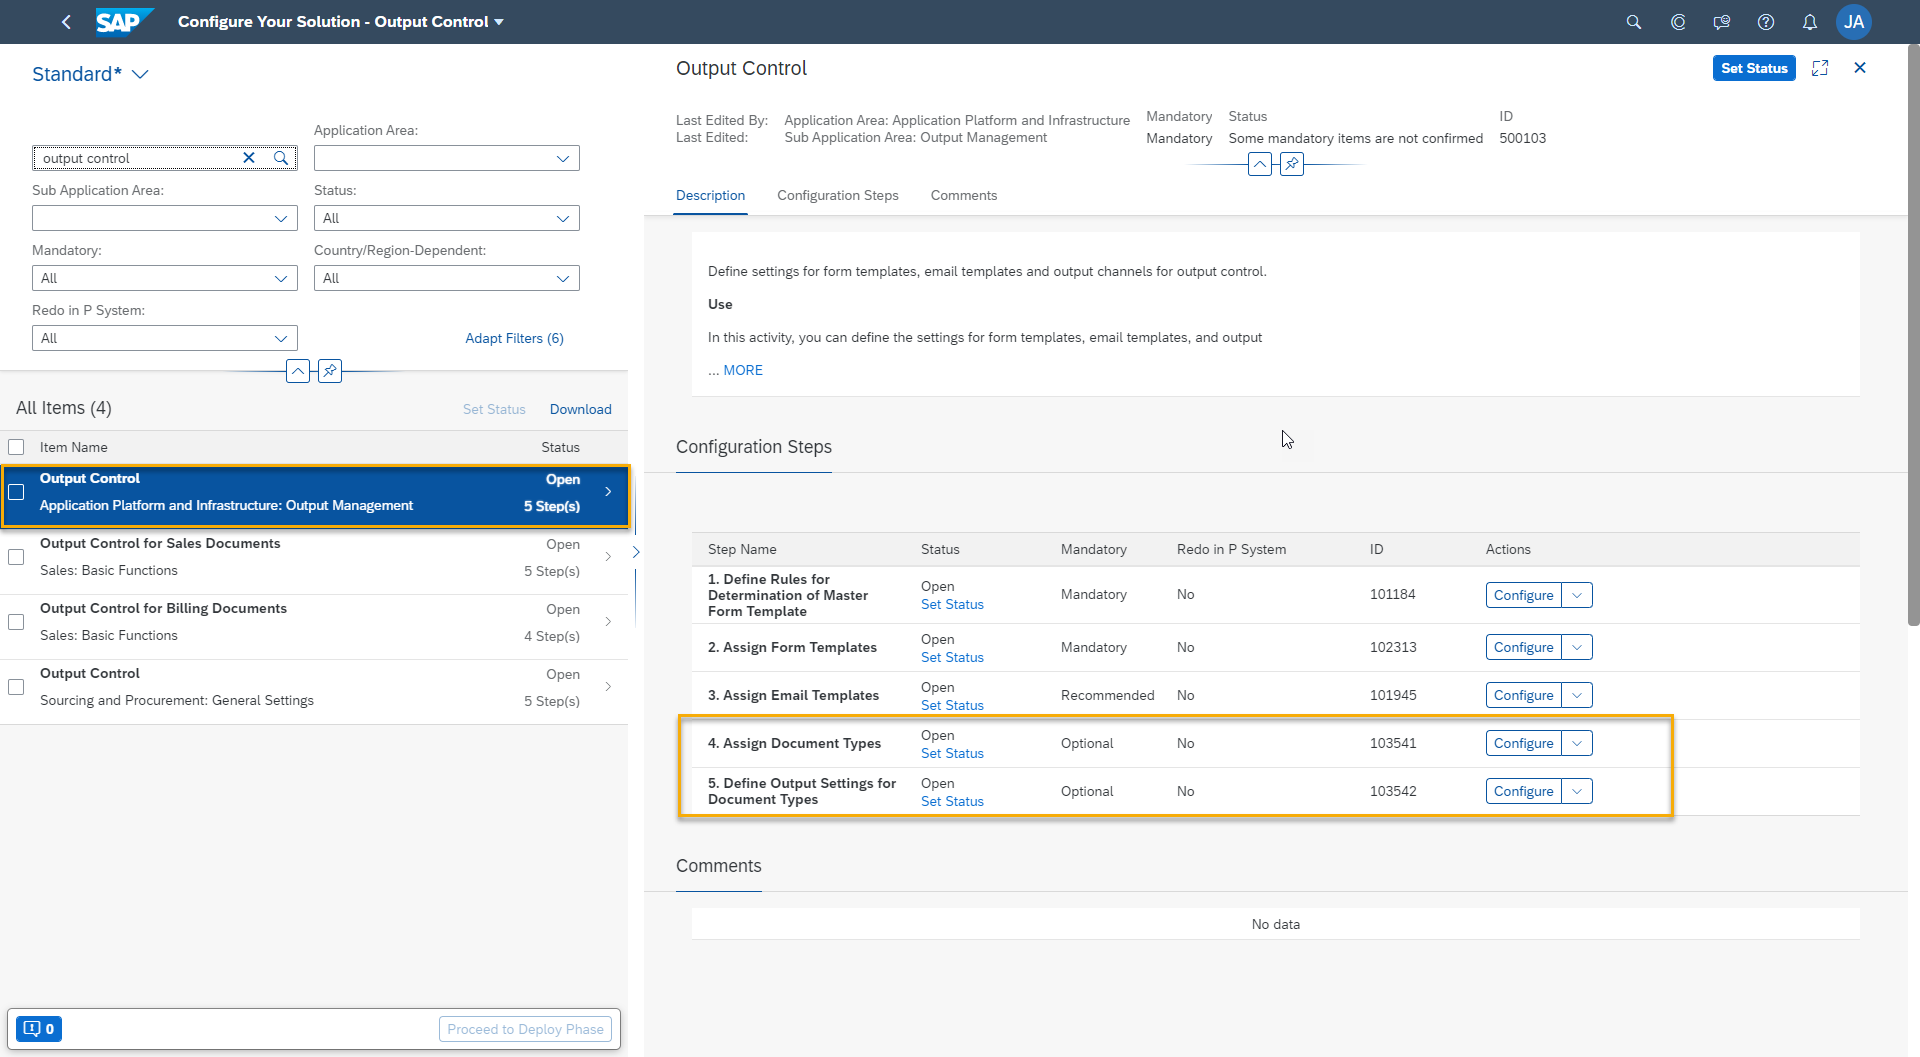Open Configure dropdown arrow for Assign Document Types

pos(1577,743)
